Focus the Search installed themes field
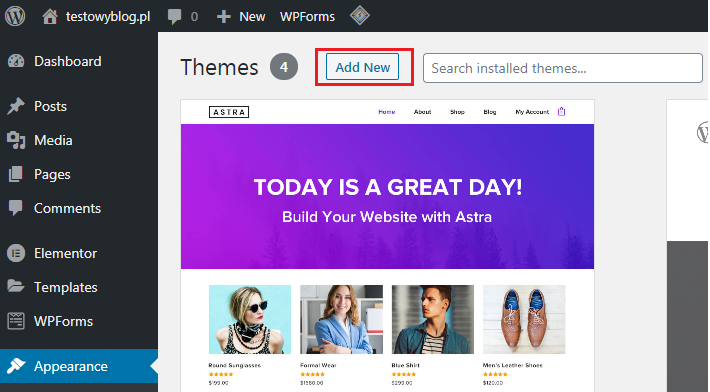Viewport: 710px width, 392px height. click(x=562, y=68)
